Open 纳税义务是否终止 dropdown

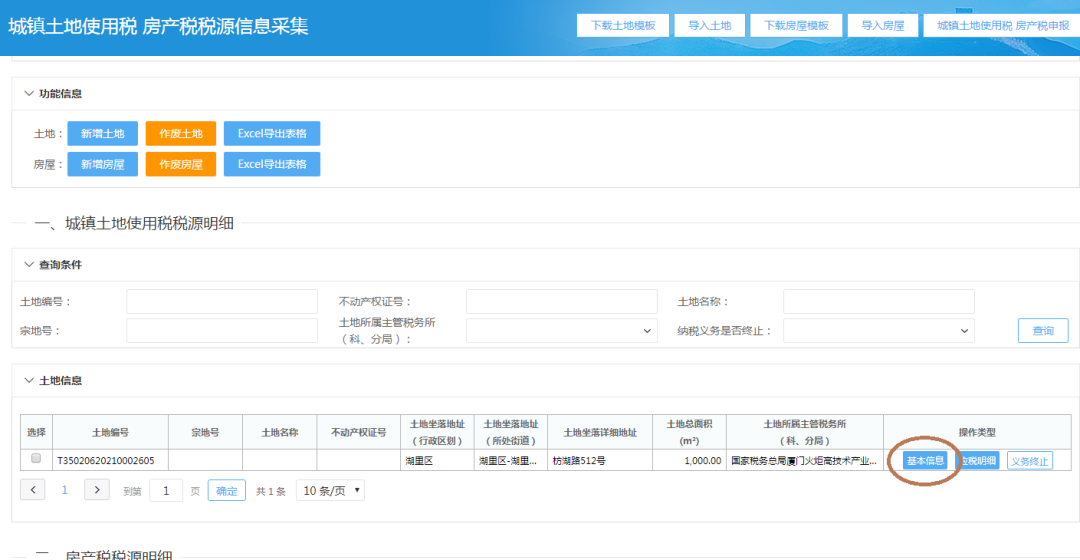879,331
